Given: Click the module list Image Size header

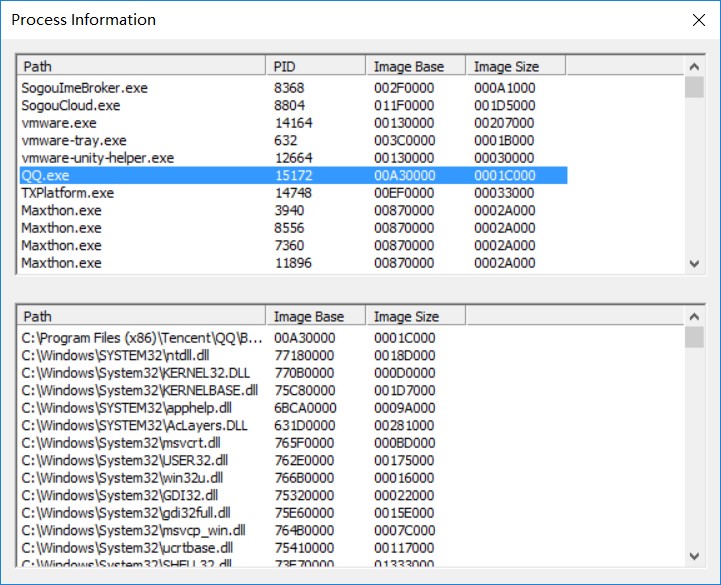Looking at the screenshot, I should pyautogui.click(x=416, y=316).
